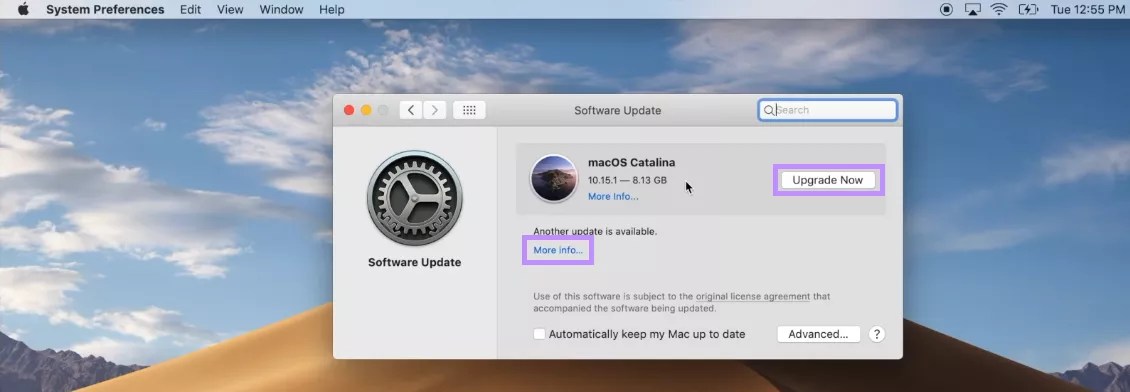Open More Info under Another update available
1130x392 pixels.
click(x=558, y=250)
